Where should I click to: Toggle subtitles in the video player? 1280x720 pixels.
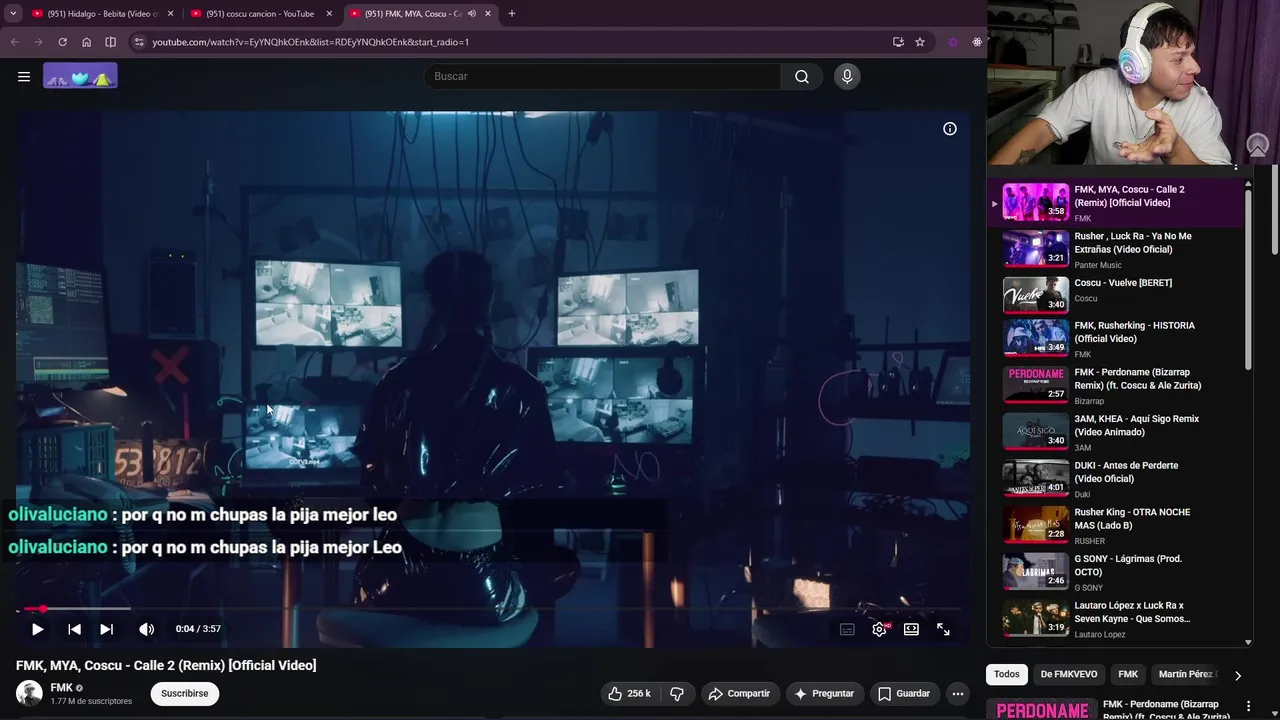click(x=847, y=629)
